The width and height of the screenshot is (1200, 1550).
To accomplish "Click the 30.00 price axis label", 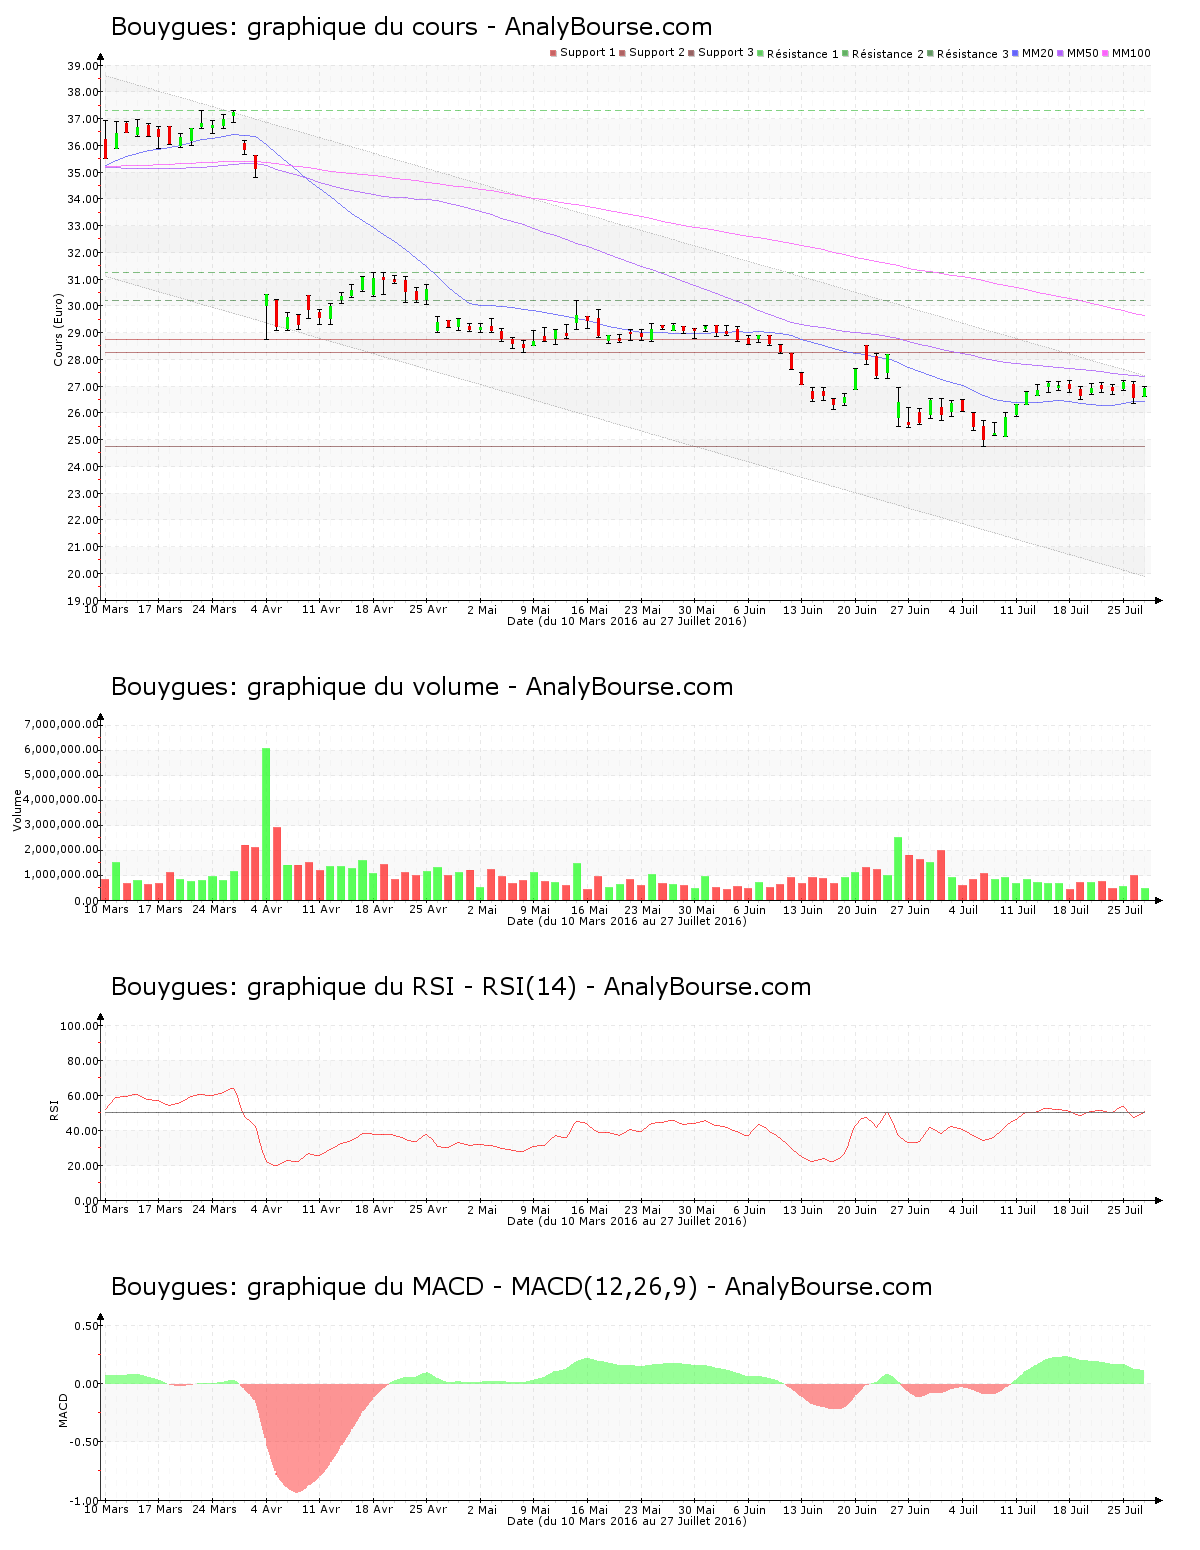I will (83, 306).
